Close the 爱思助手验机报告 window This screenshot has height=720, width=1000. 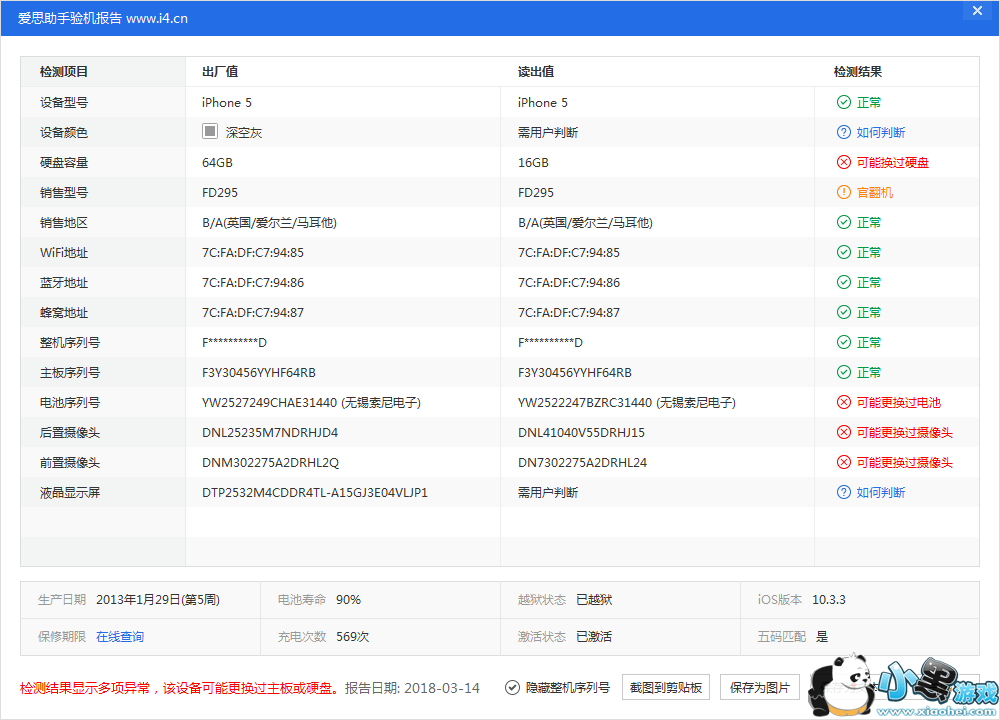976,11
